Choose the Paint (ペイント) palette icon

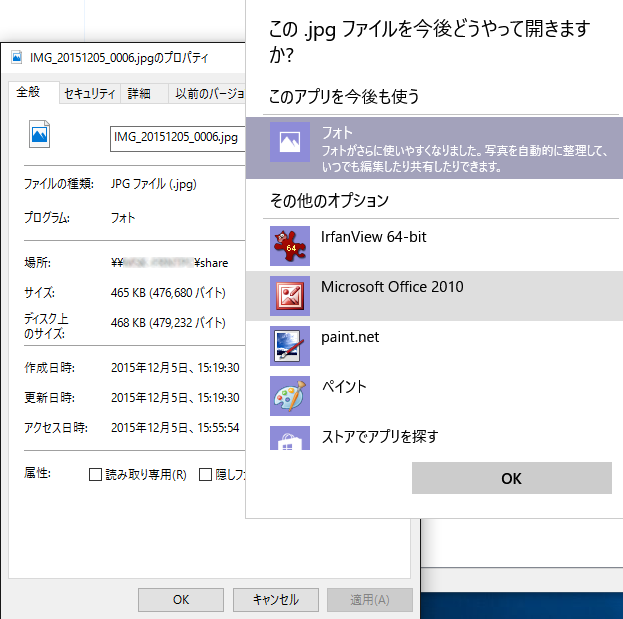click(x=290, y=396)
